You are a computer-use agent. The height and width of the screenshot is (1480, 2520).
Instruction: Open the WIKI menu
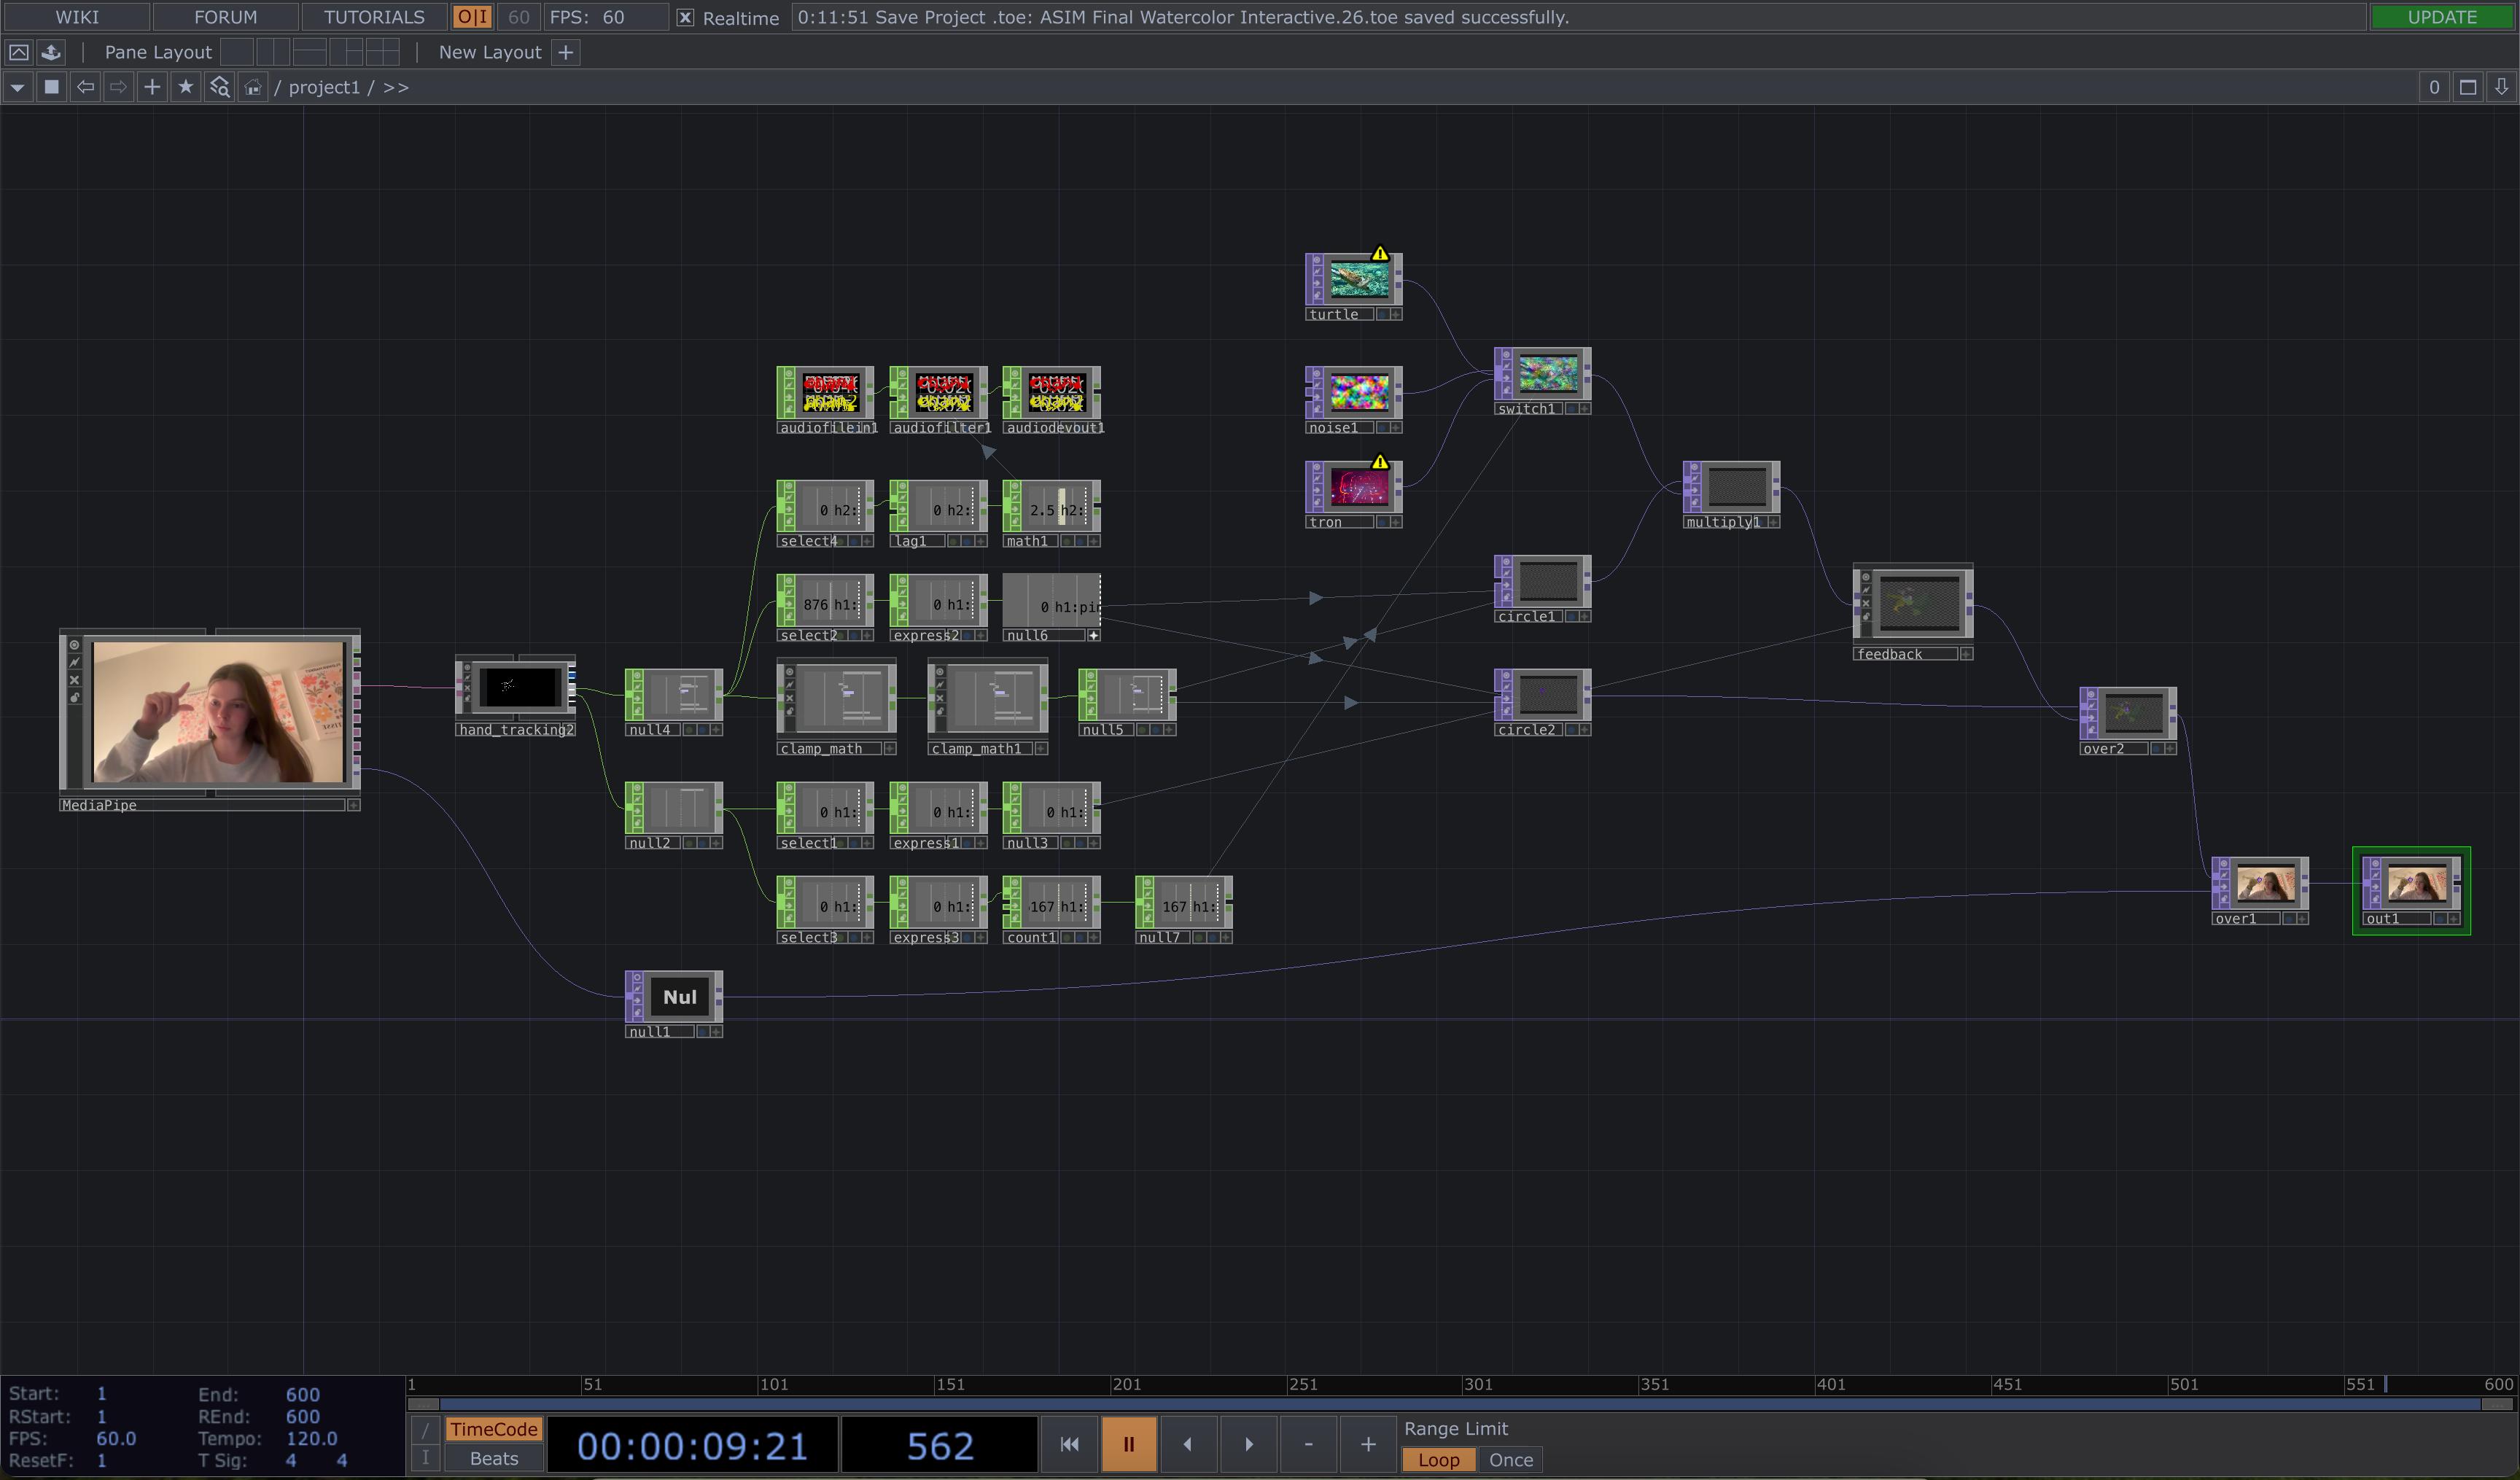[77, 17]
